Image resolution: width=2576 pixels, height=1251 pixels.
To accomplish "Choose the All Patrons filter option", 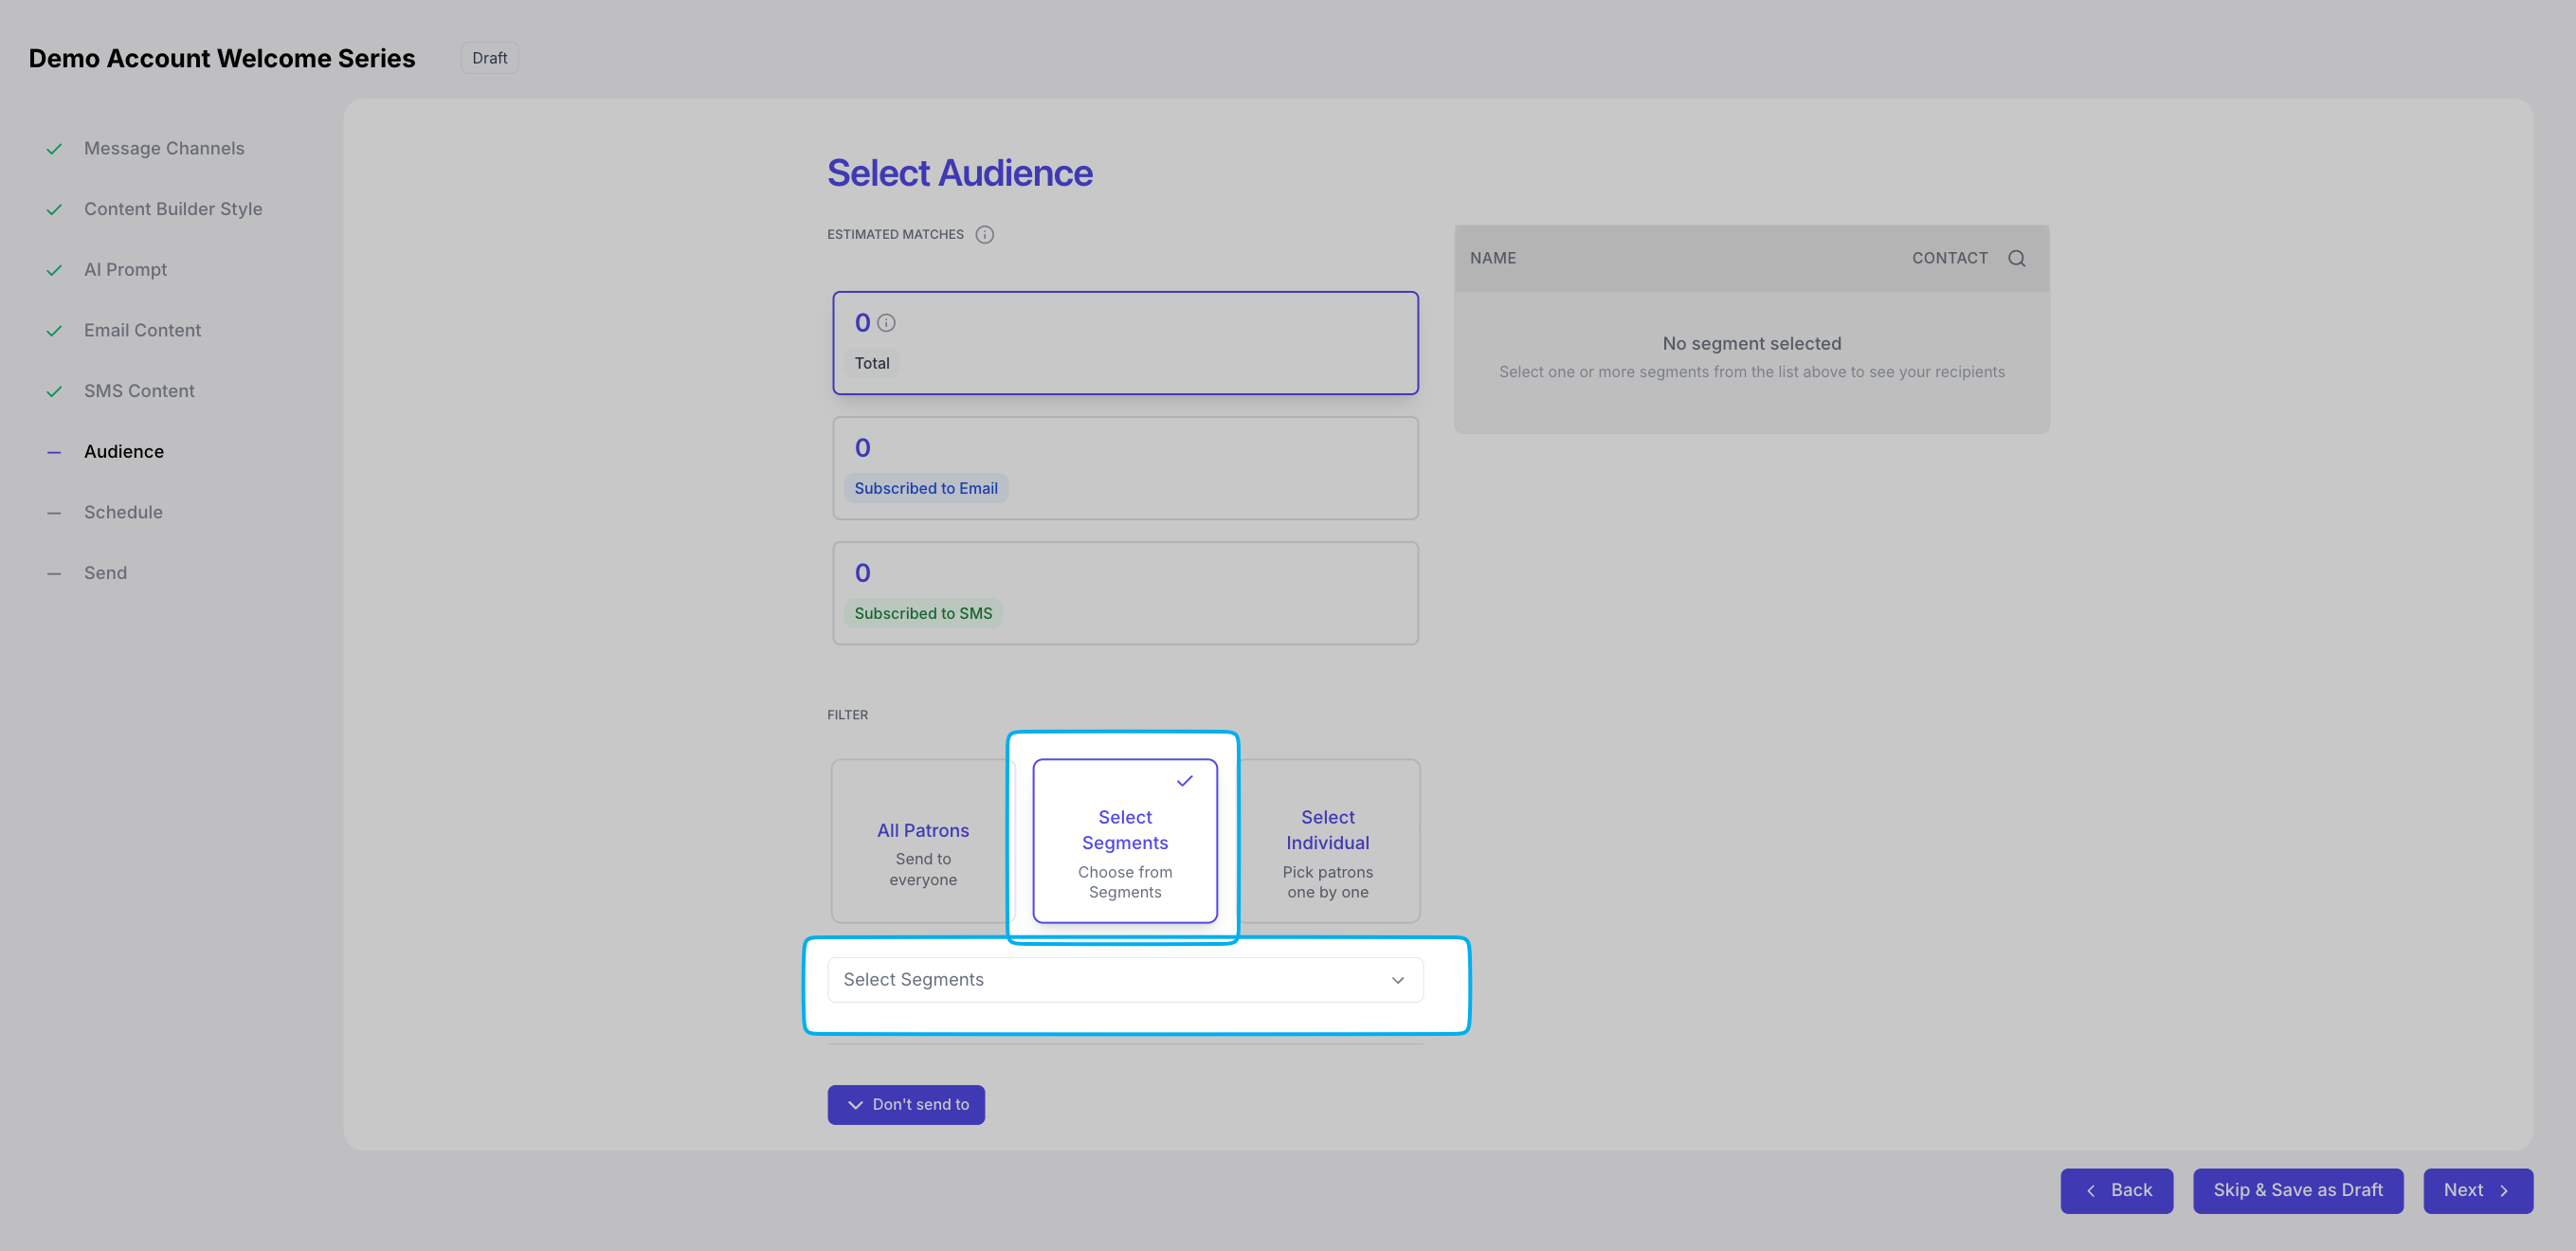I will [x=922, y=841].
